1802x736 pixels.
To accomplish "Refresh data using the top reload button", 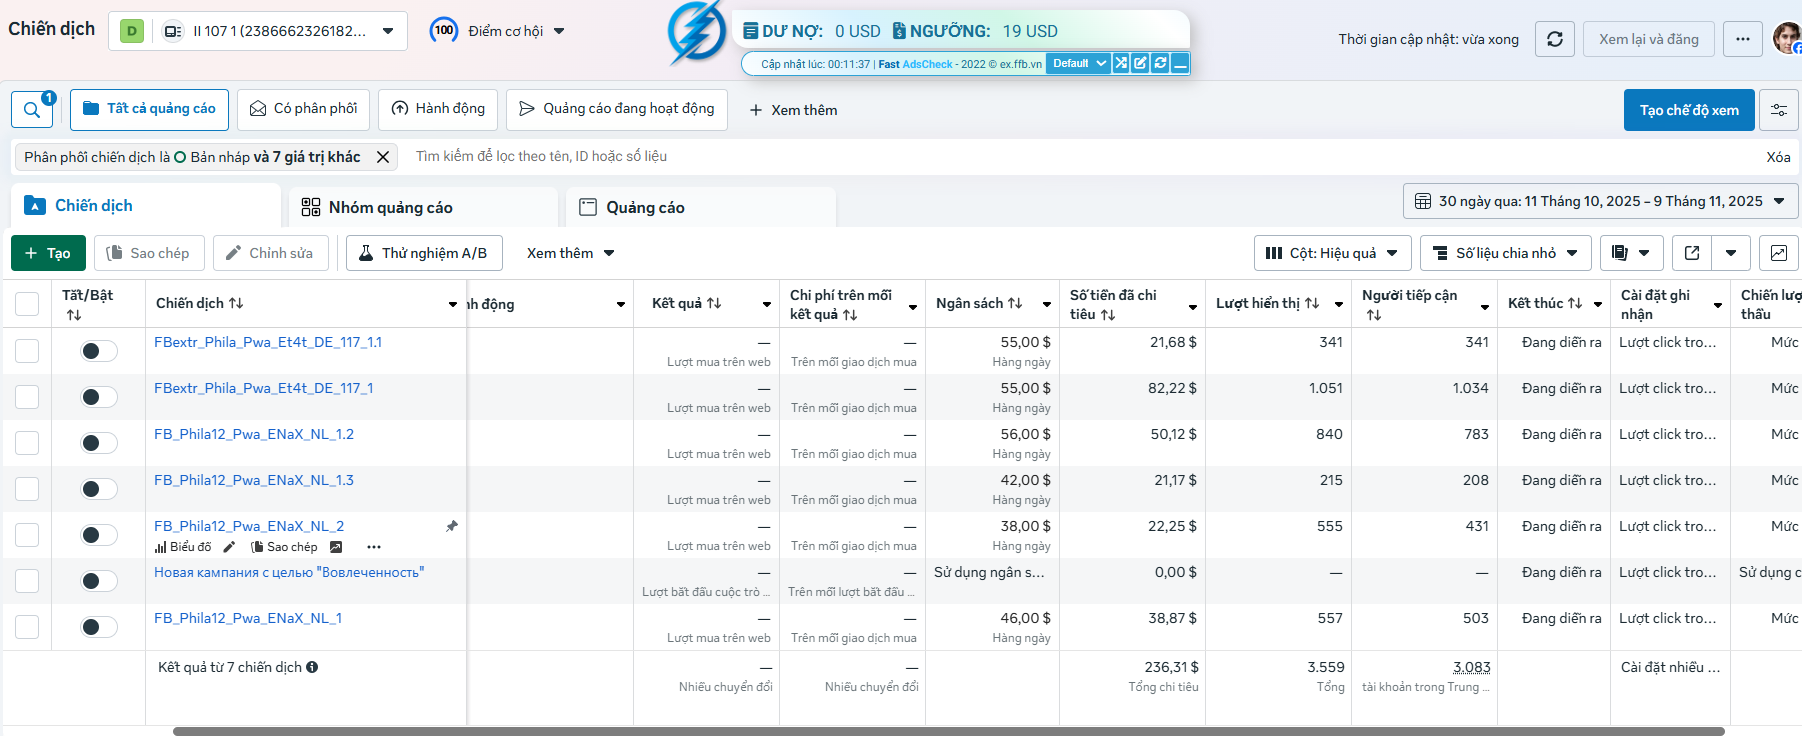I will (x=1554, y=39).
